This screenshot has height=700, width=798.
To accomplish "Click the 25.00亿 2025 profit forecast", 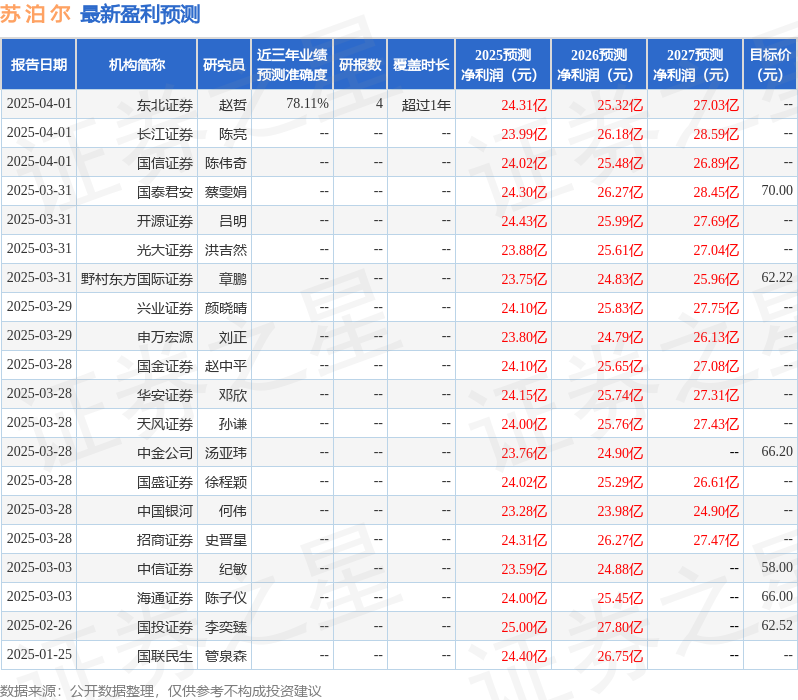I will (x=524, y=628).
